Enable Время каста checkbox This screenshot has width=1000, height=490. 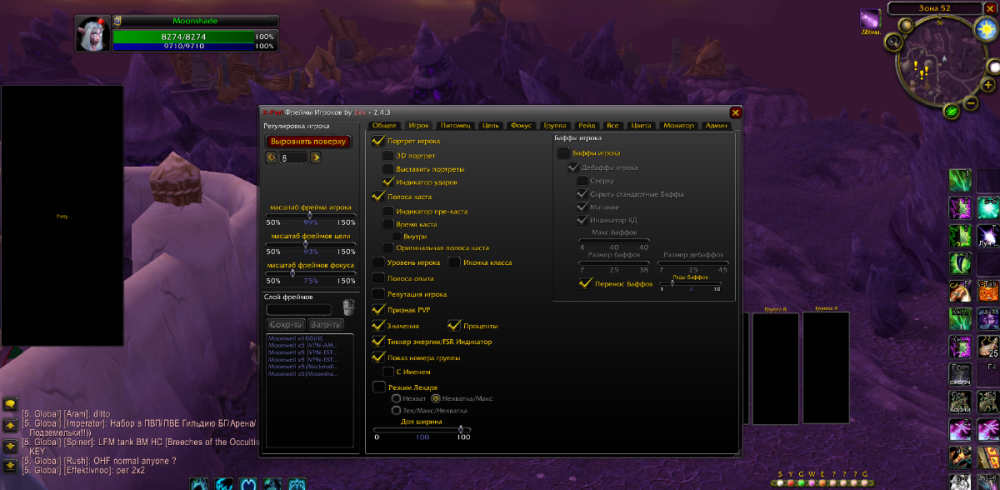(388, 224)
